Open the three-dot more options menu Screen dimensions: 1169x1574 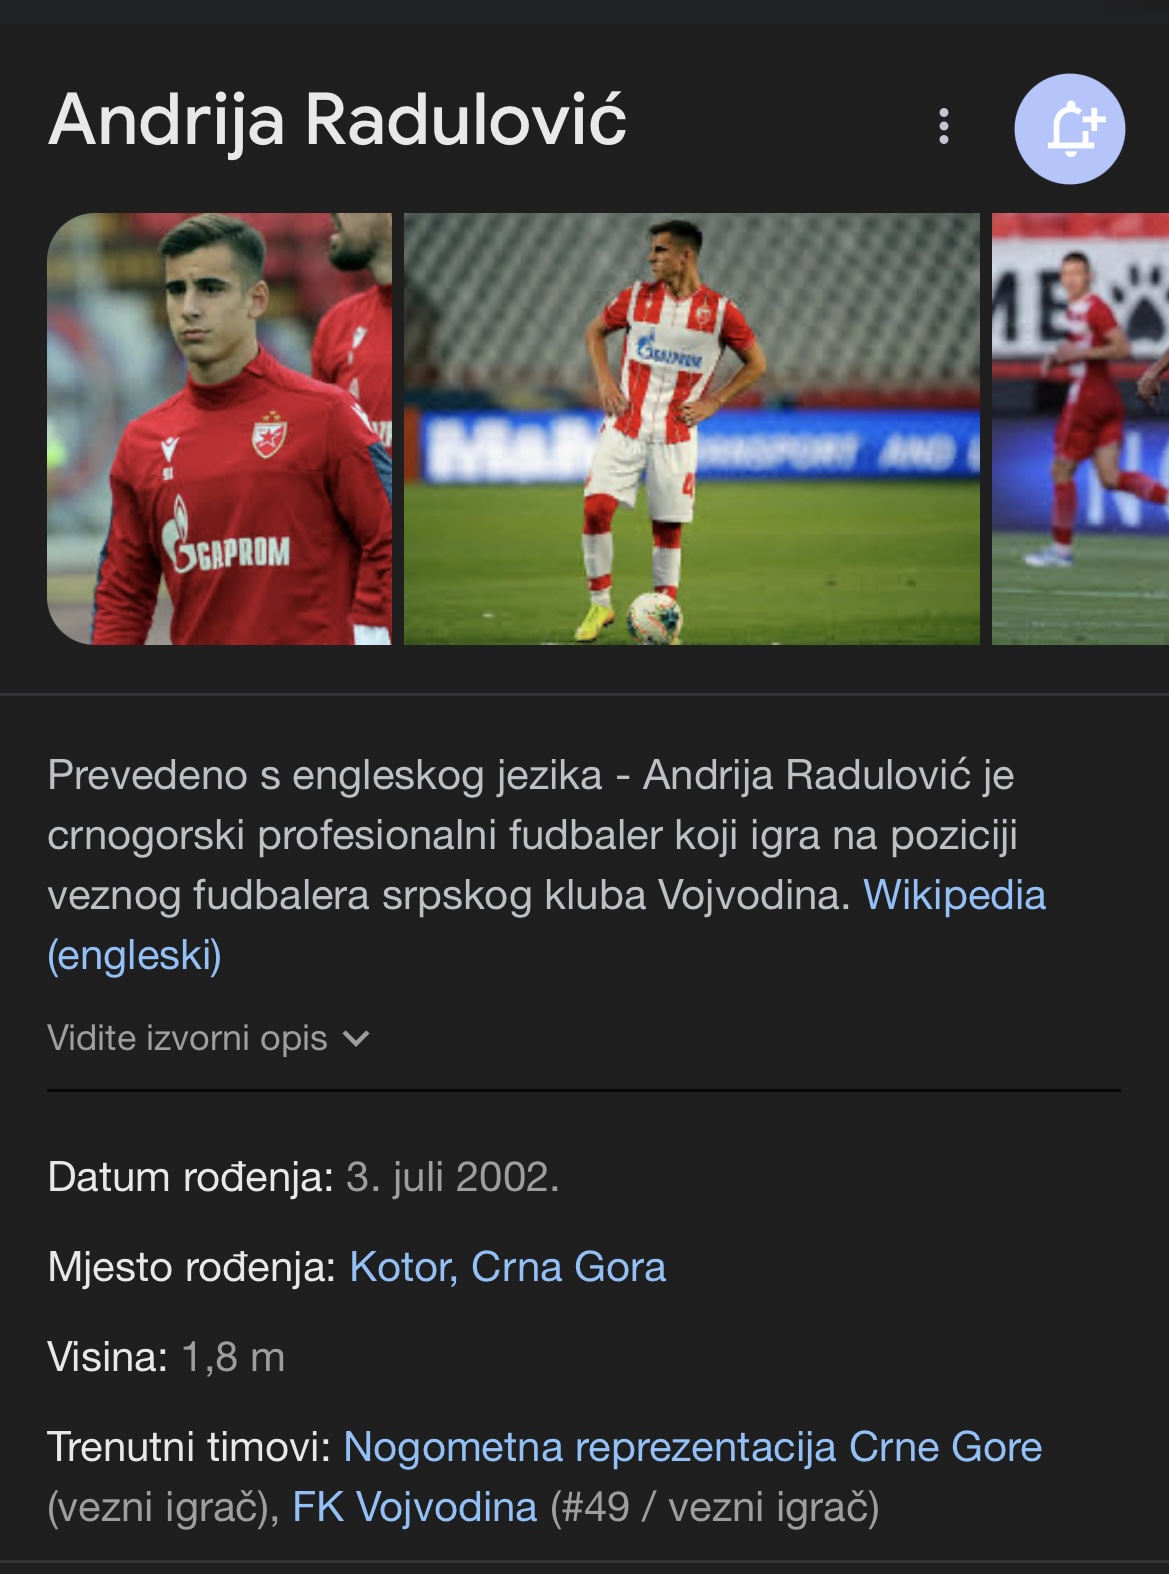tap(943, 127)
